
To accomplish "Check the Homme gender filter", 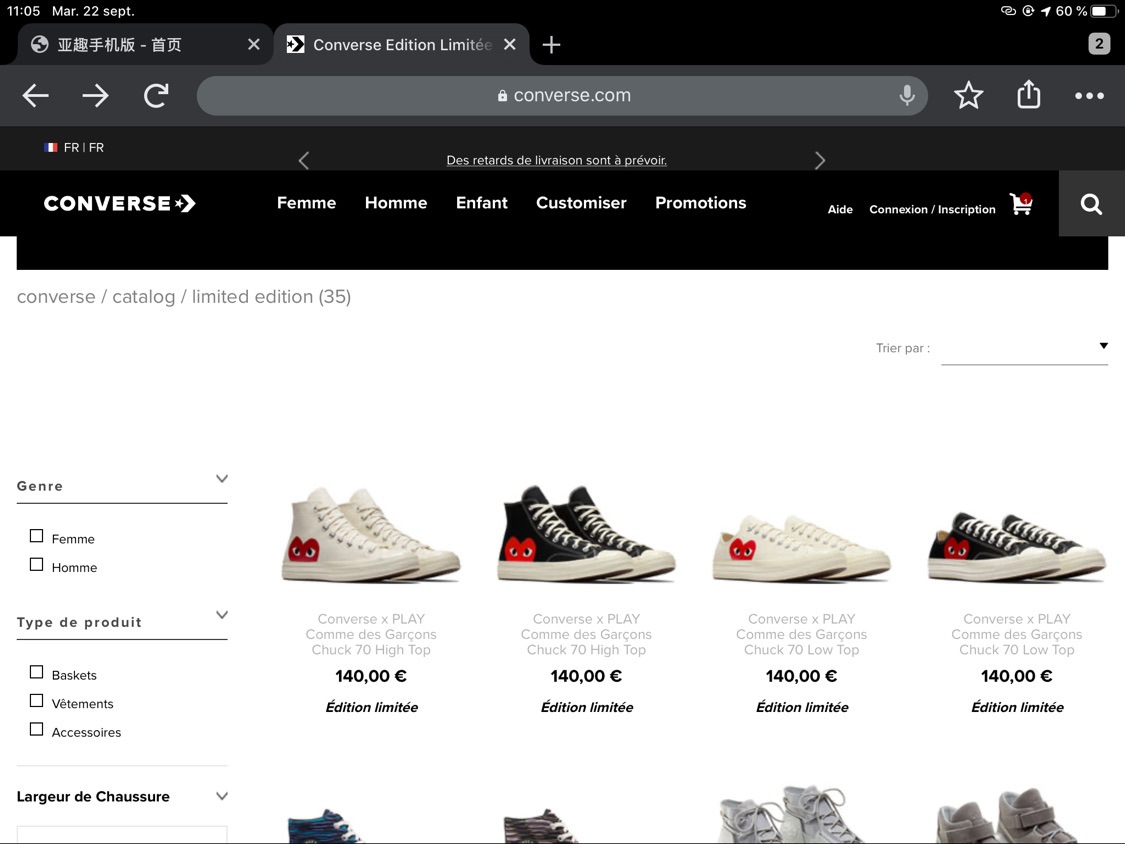I will [37, 565].
